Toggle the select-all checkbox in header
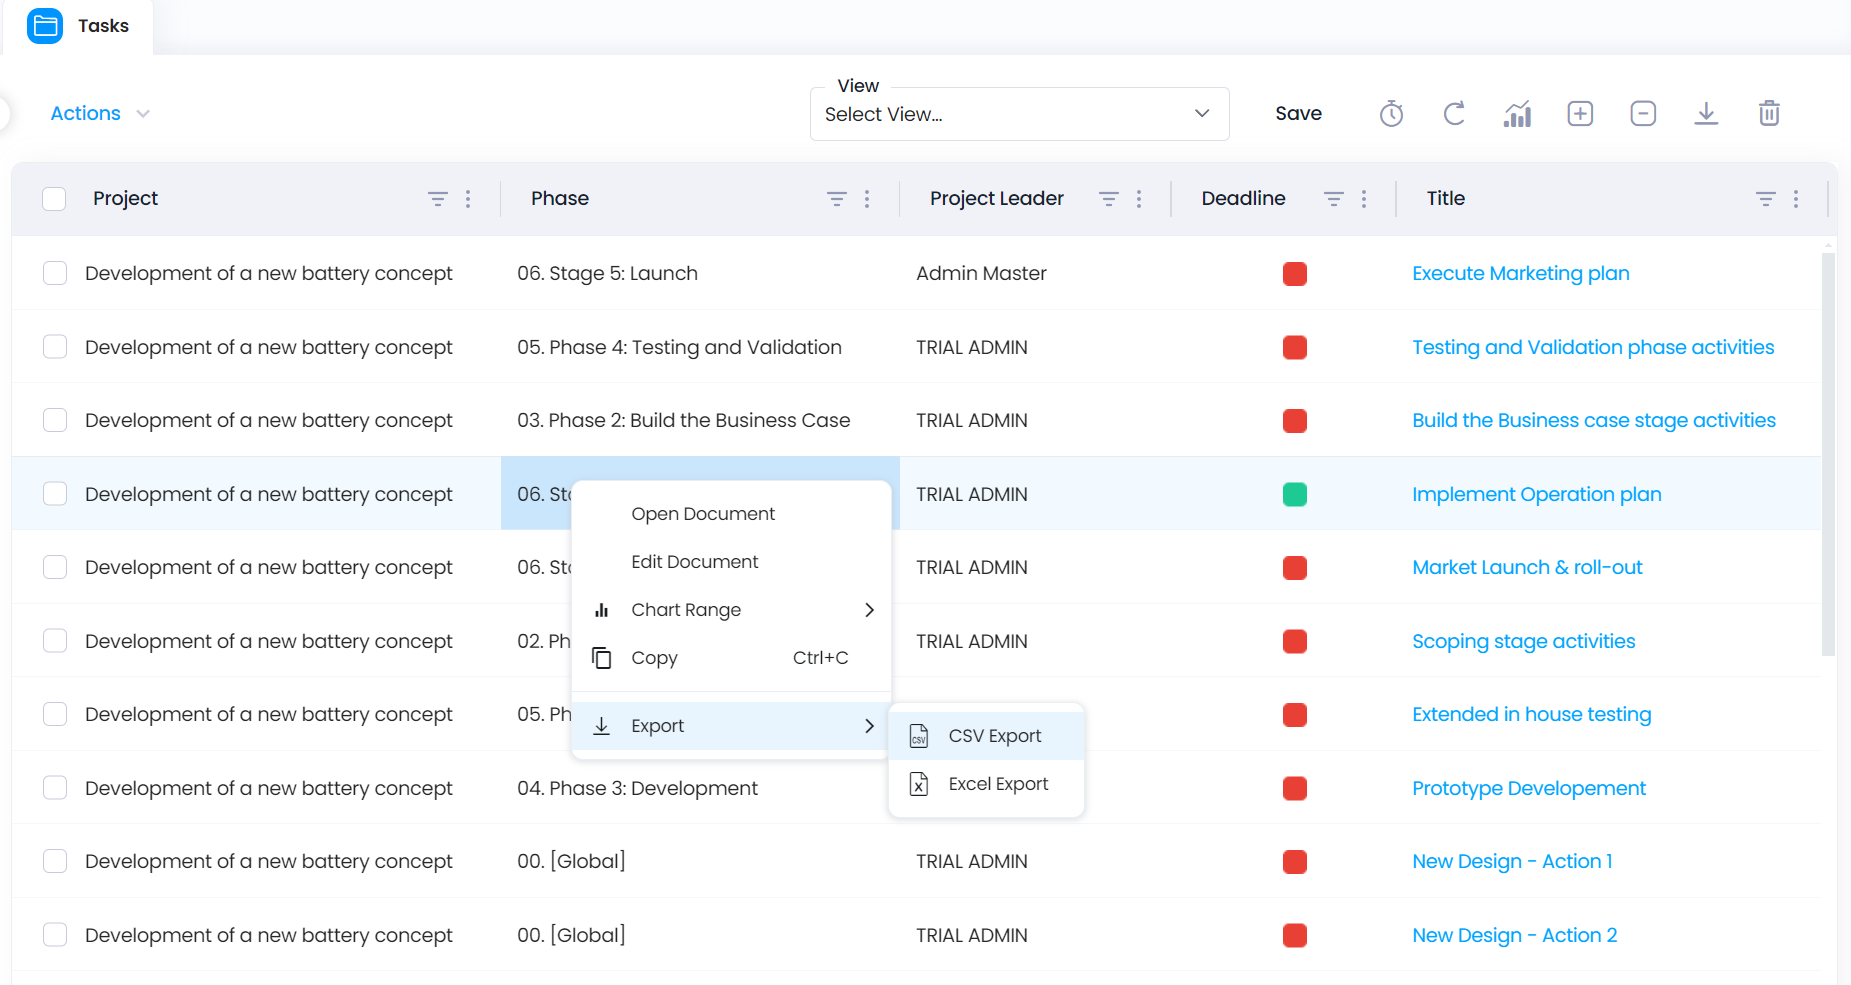 coord(55,199)
